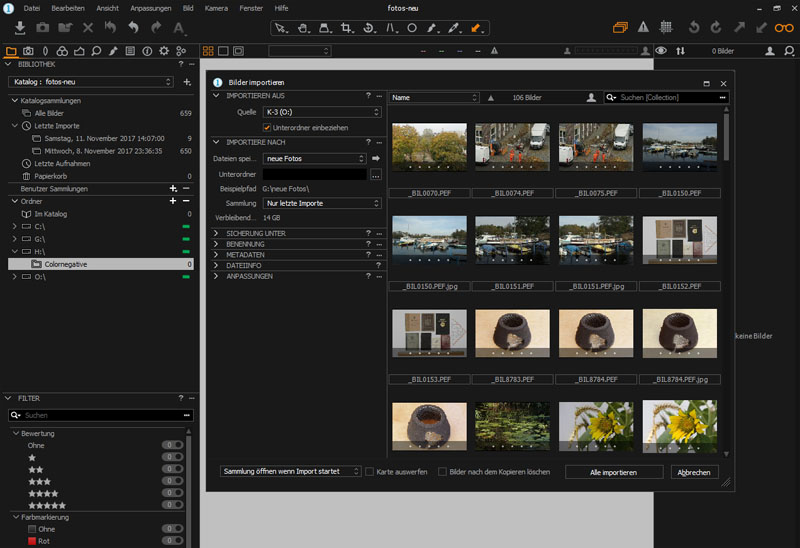Click the redo arrow in main toolbar
800x548 pixels.
coord(156,28)
